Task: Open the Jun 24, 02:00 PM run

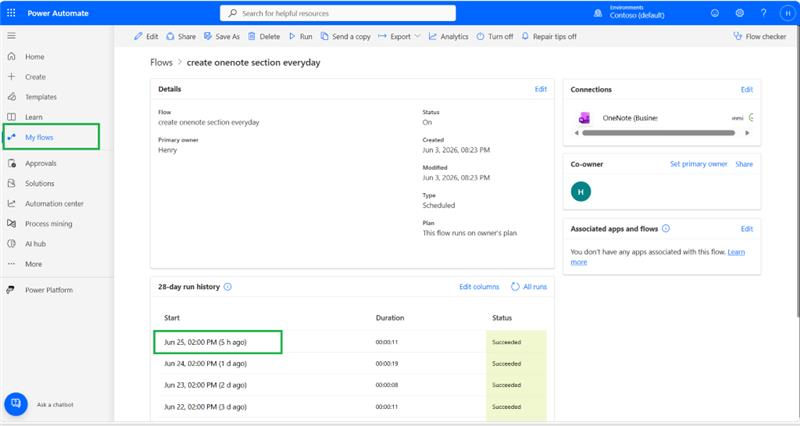Action: [x=205, y=364]
